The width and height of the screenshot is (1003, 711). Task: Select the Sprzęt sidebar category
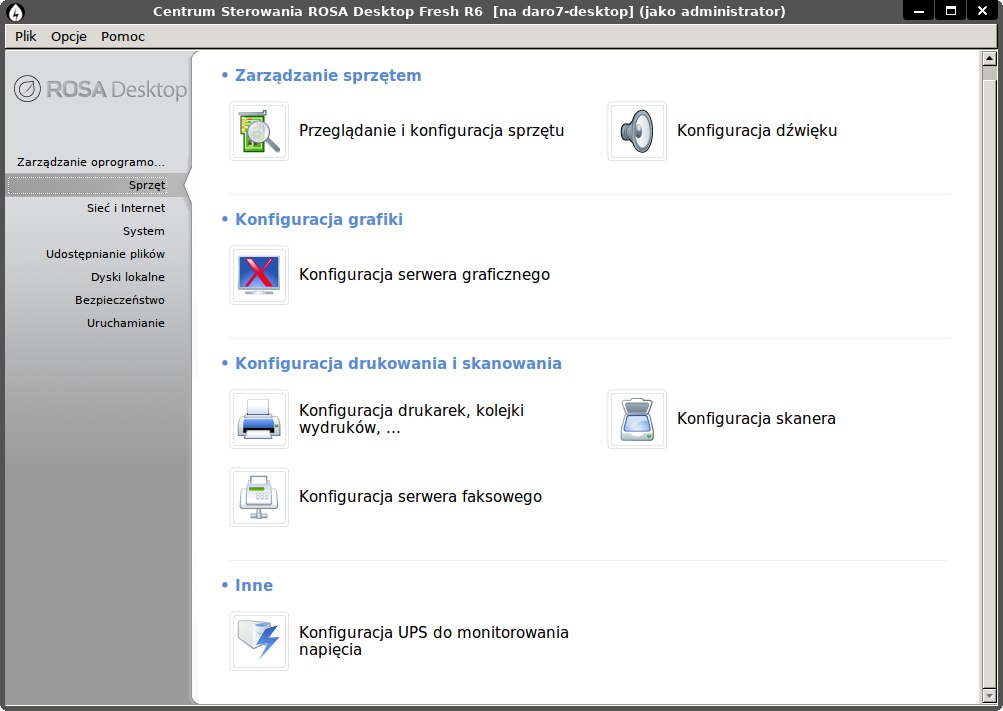[87, 185]
